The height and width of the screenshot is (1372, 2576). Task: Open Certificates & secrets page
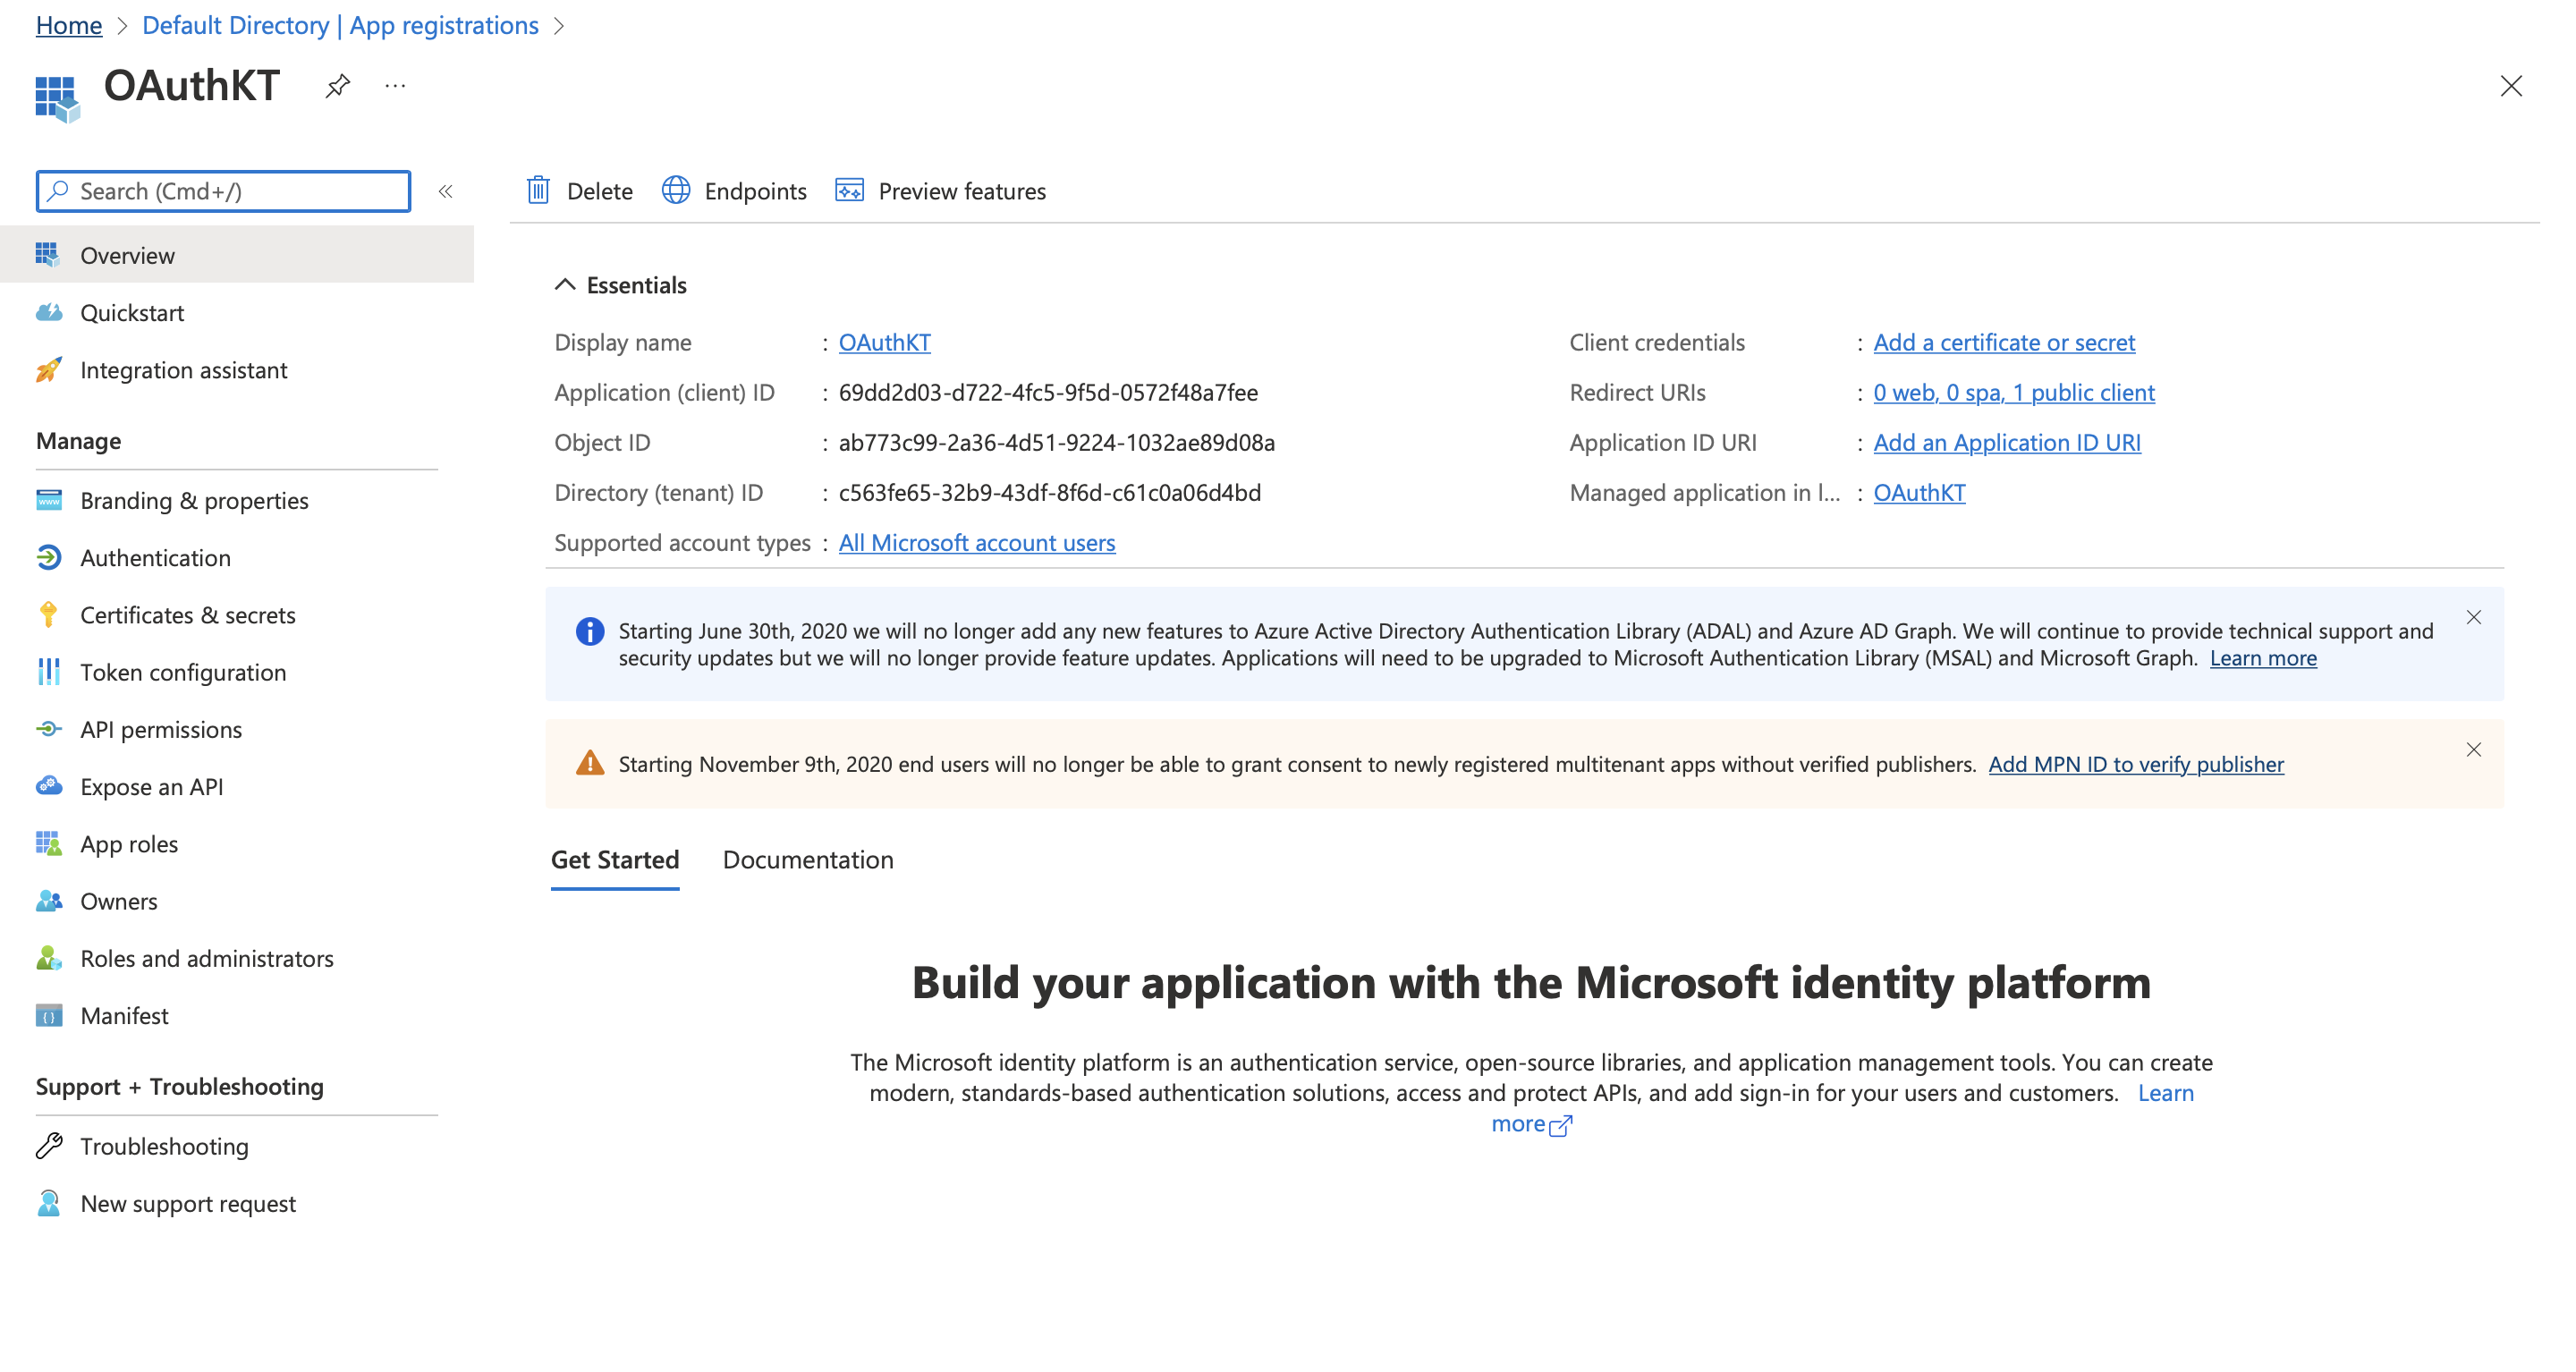pos(237,614)
